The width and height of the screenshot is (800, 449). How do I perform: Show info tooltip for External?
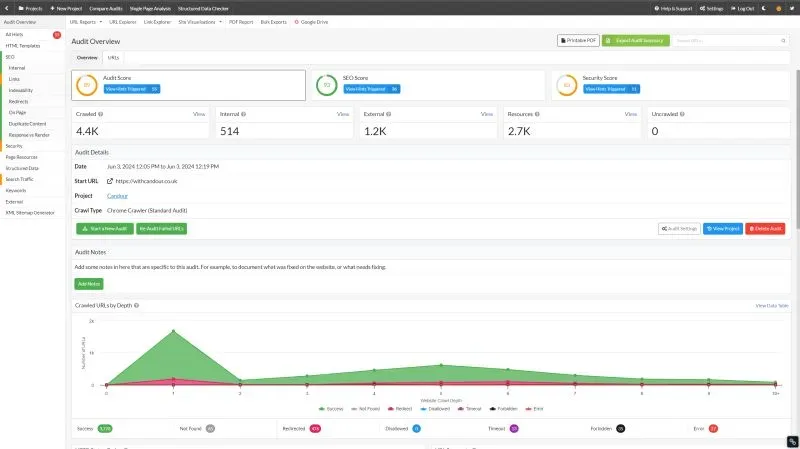coord(388,114)
